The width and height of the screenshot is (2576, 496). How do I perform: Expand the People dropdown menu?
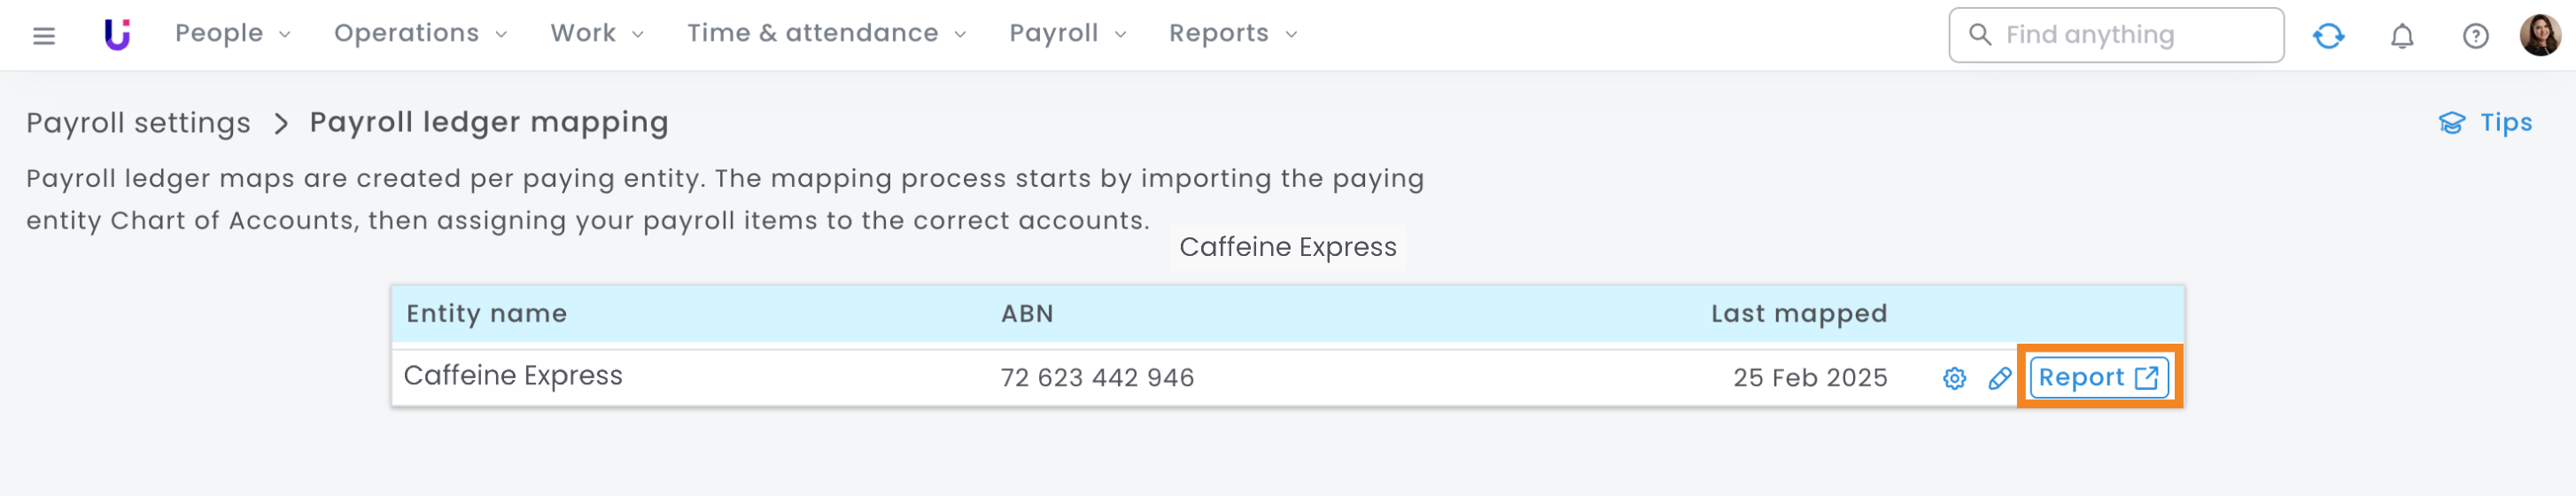point(232,34)
